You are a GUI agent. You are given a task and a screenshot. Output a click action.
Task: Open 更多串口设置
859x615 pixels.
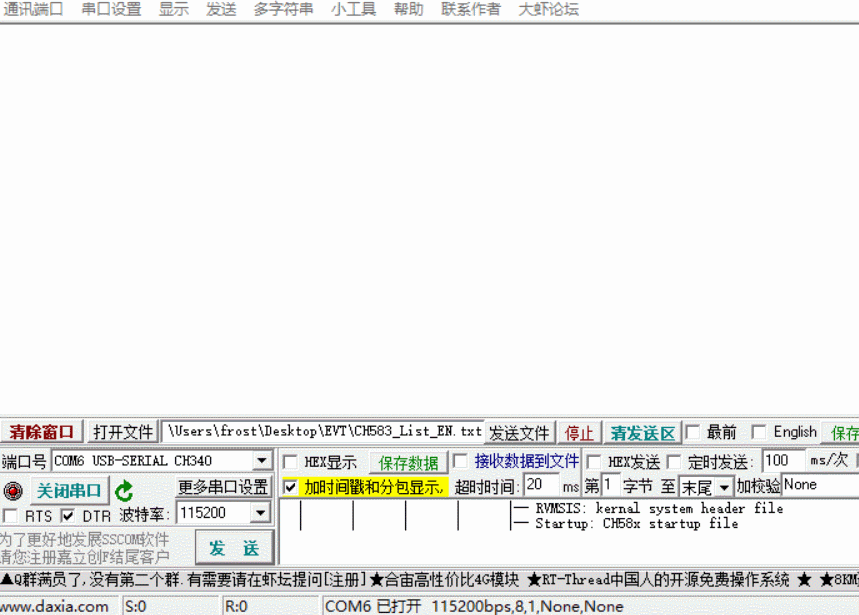(x=223, y=486)
